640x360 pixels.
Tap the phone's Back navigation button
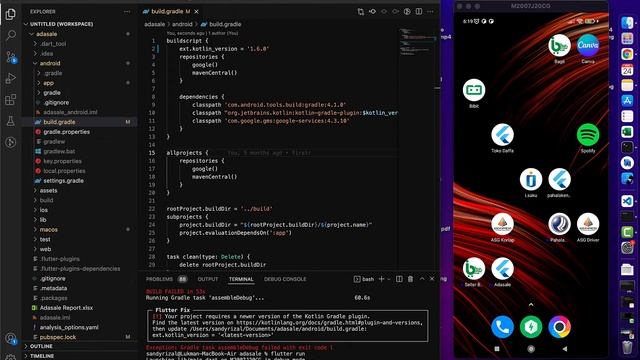[565, 349]
